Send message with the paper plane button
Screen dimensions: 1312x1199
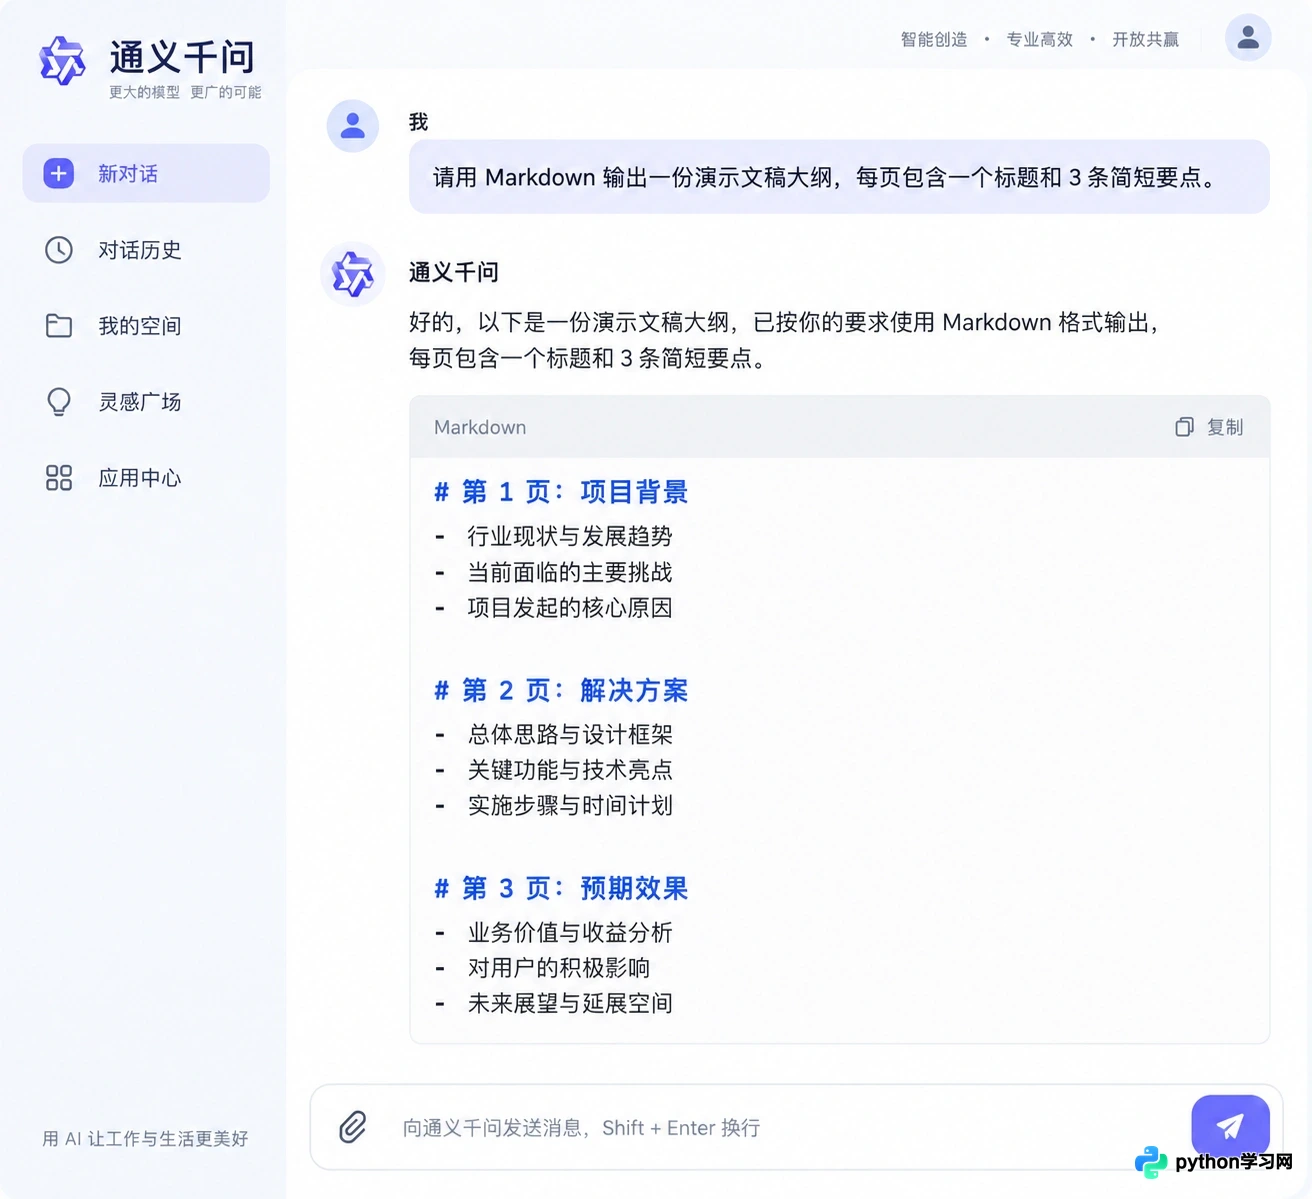pos(1230,1126)
